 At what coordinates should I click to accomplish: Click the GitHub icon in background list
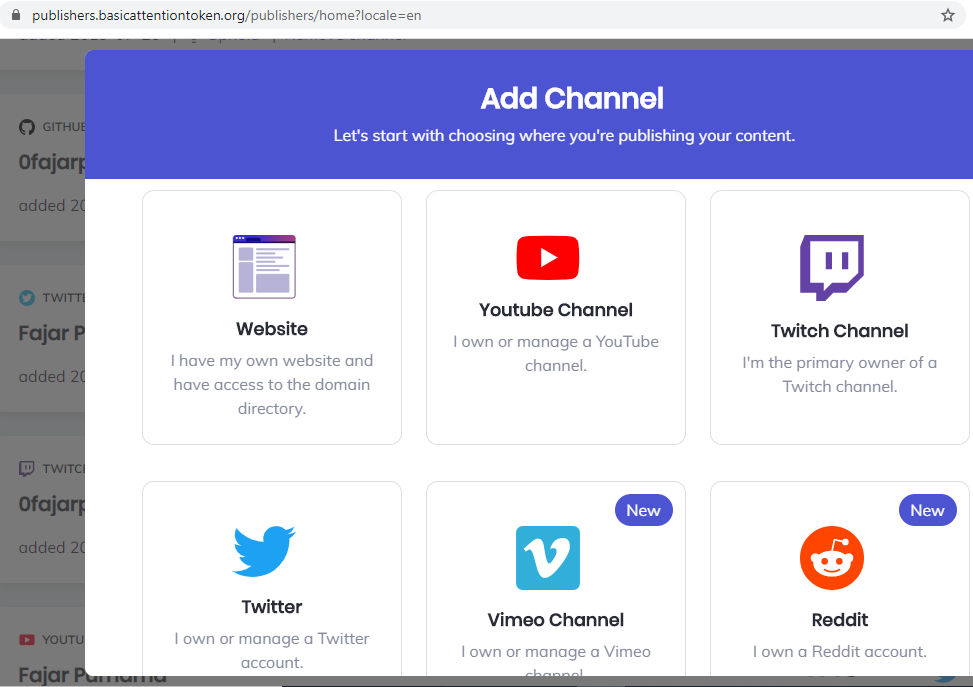[27, 127]
